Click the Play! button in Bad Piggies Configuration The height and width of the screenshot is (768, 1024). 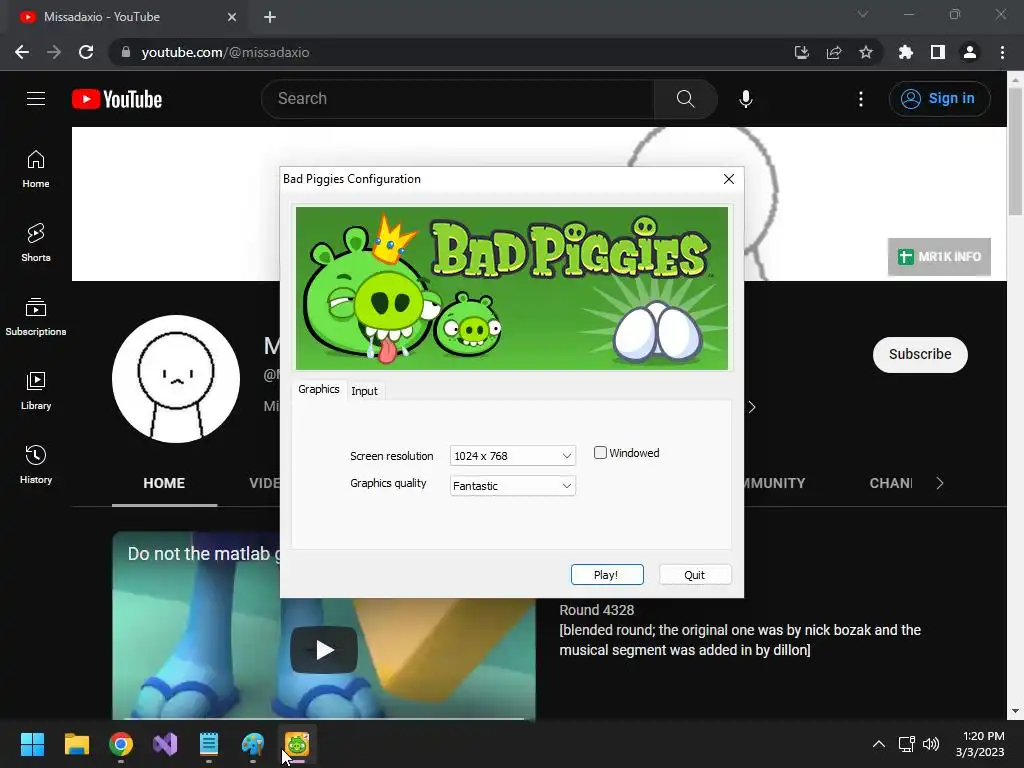click(607, 575)
